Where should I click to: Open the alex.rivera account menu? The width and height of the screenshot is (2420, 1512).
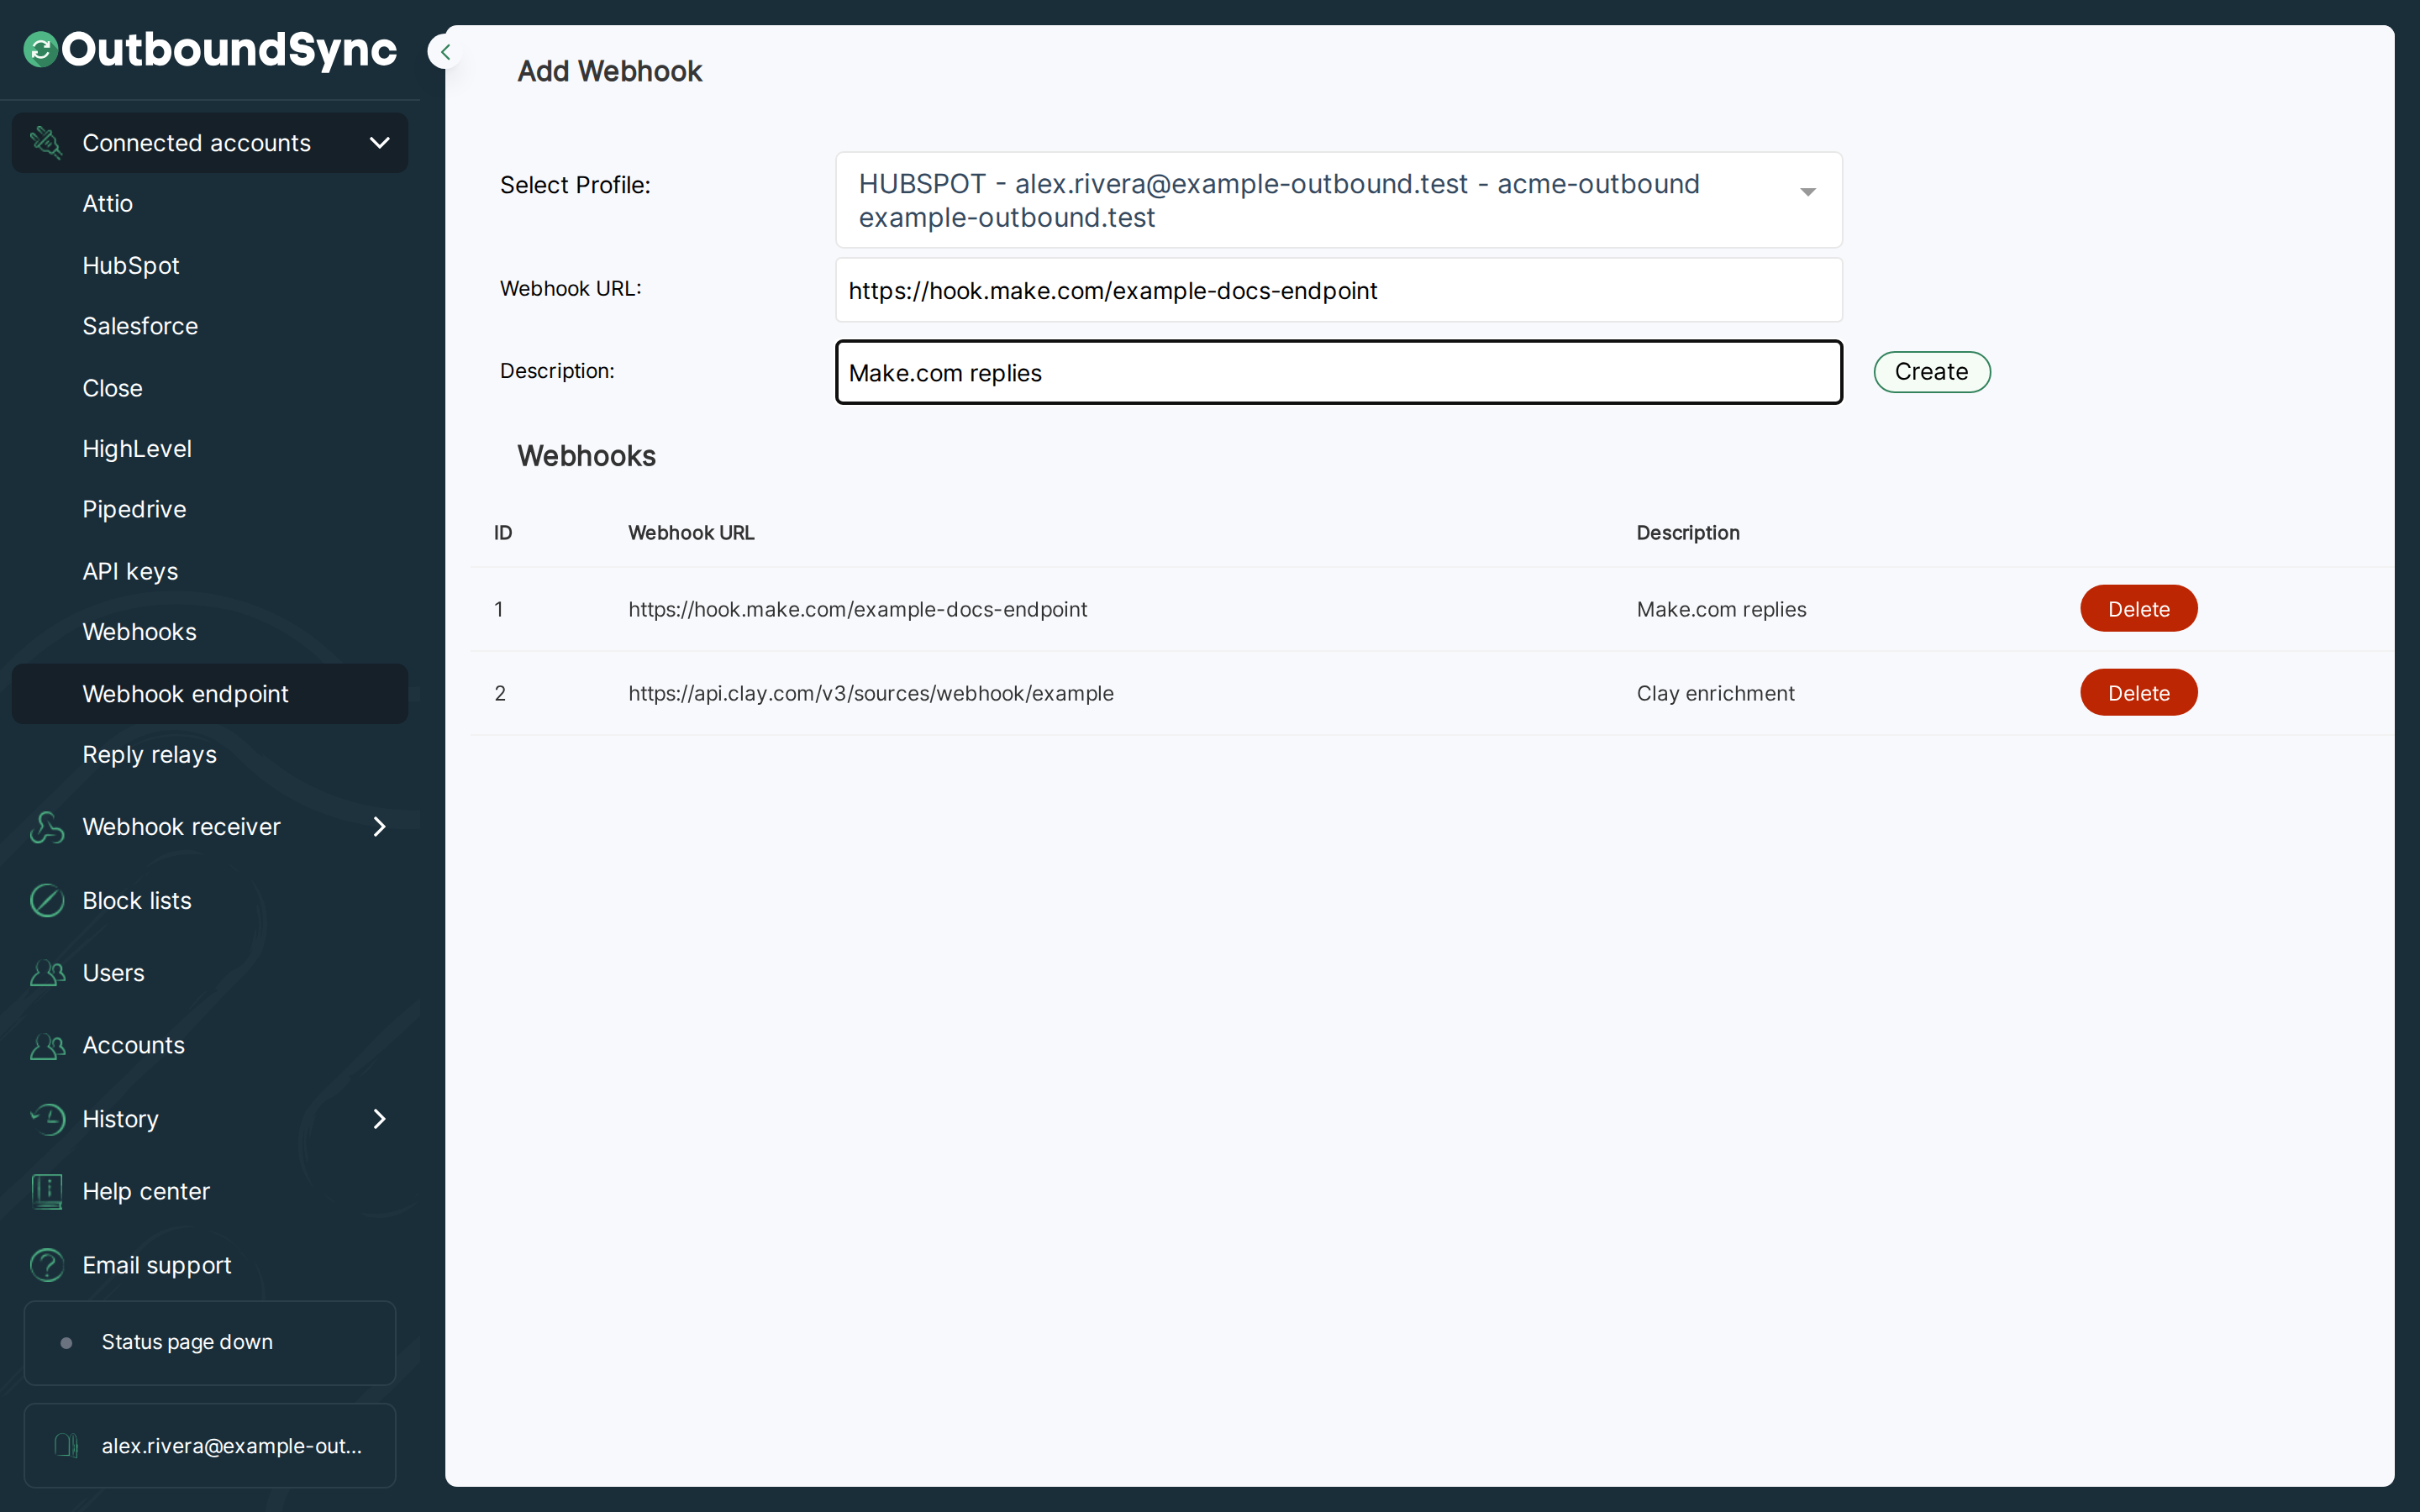[209, 1446]
